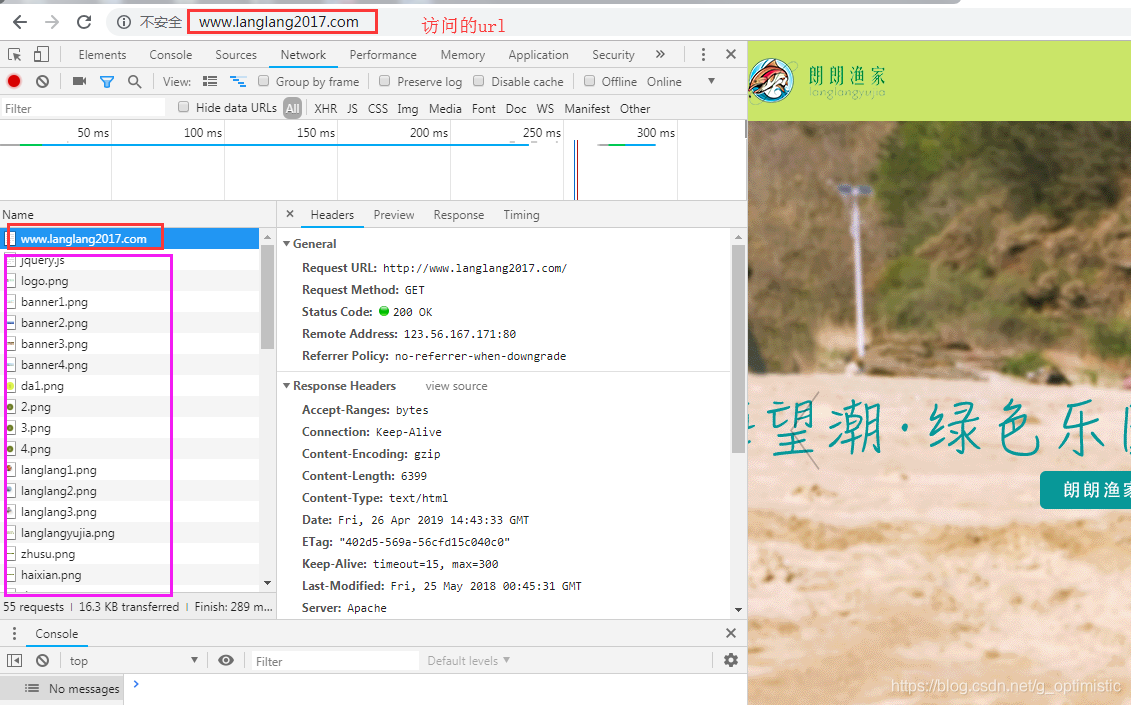Go back with the browser back arrow
This screenshot has width=1131, height=705.
click(20, 22)
